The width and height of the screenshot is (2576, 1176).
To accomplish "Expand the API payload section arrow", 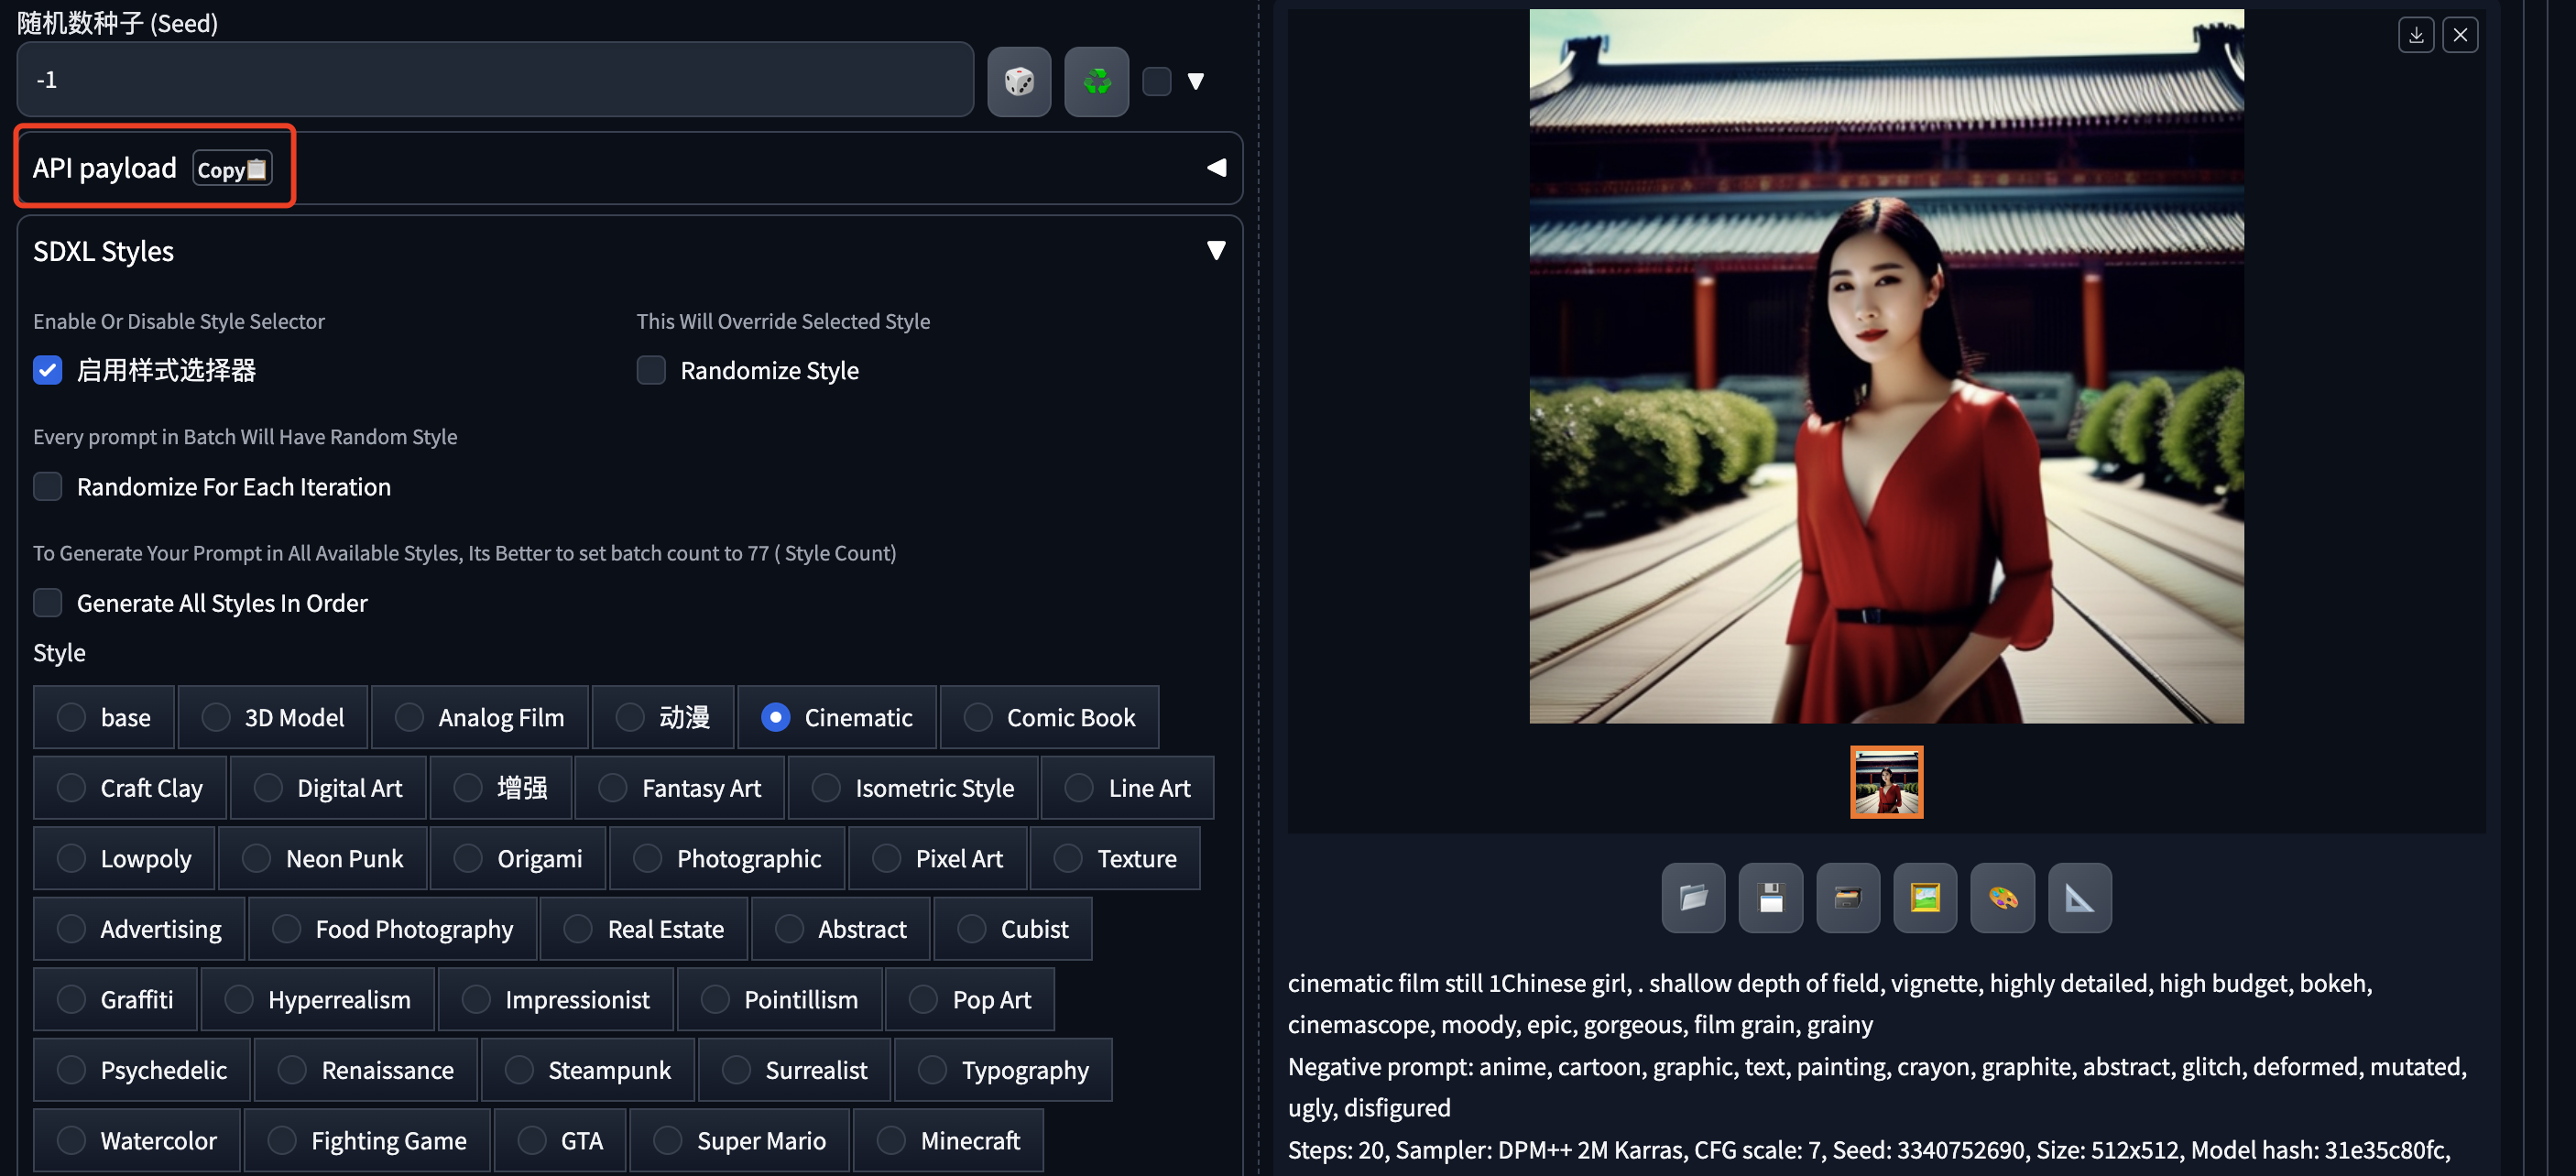I will coord(1216,168).
